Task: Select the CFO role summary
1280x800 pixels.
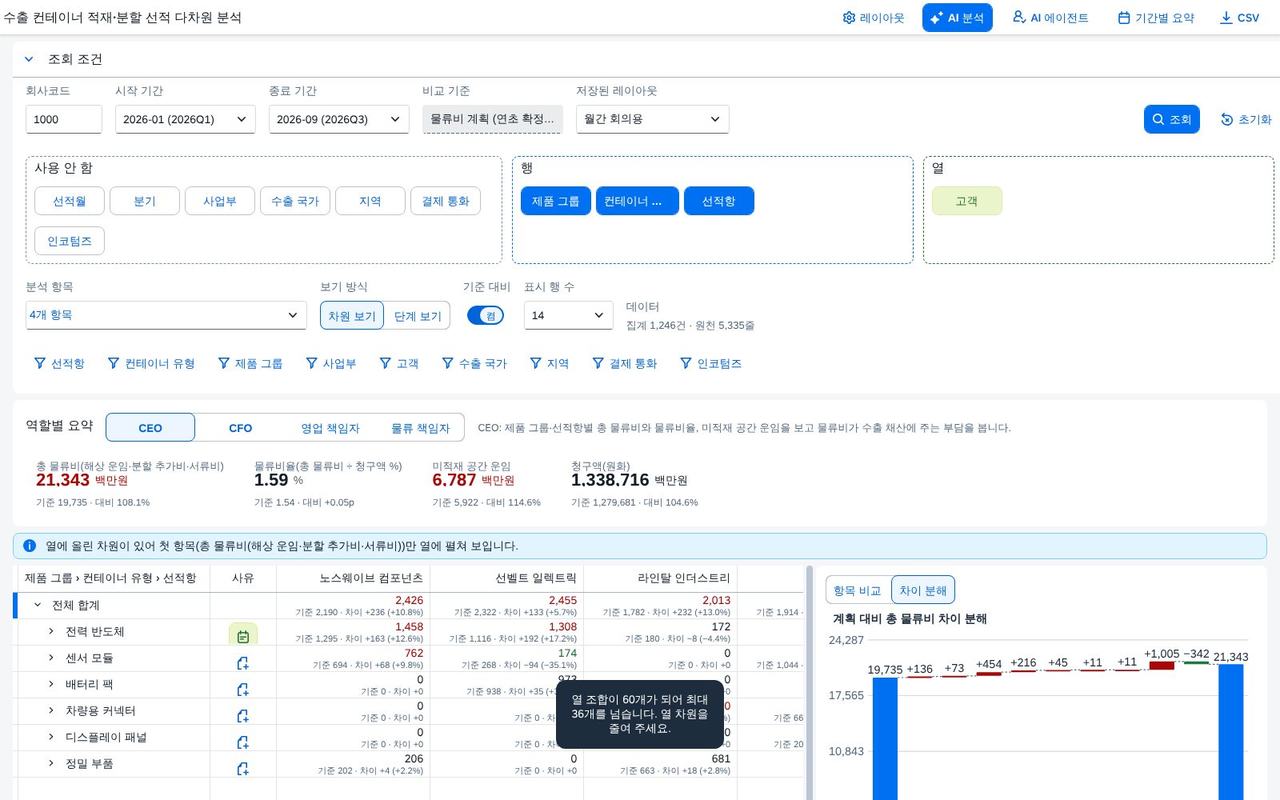Action: click(240, 427)
